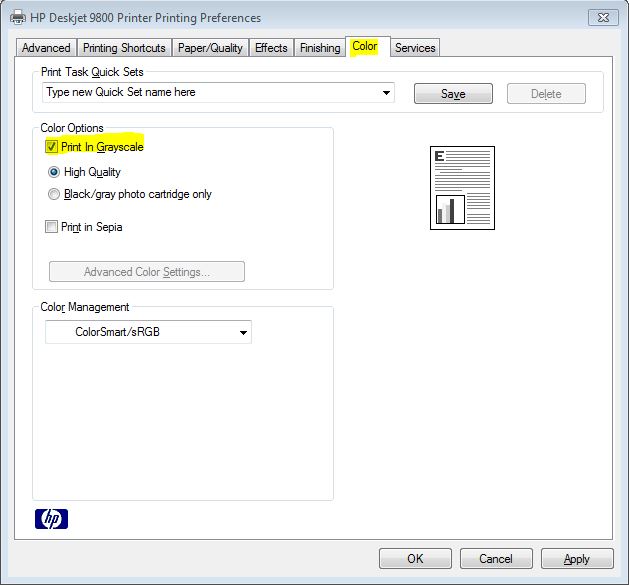Click the Delete quick set button
Image resolution: width=629 pixels, height=585 pixels.
[546, 93]
